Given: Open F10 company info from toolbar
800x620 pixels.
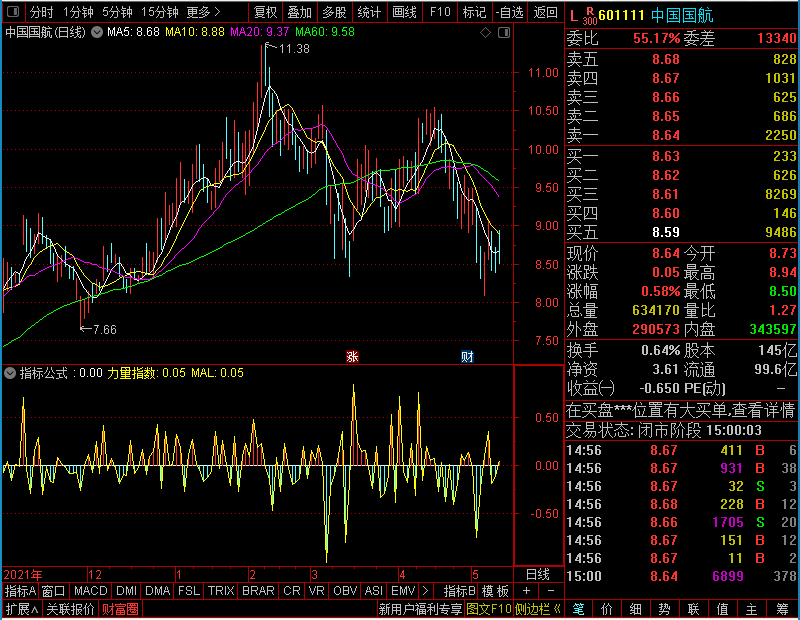Looking at the screenshot, I should pyautogui.click(x=440, y=12).
